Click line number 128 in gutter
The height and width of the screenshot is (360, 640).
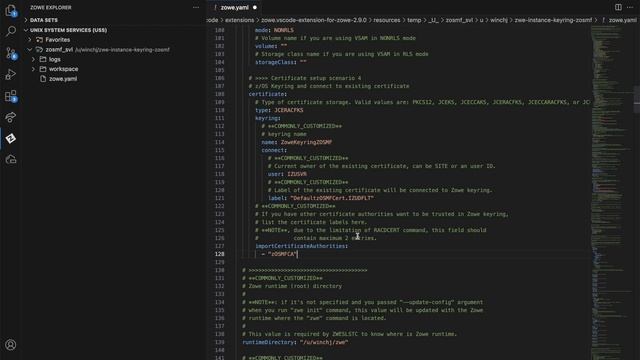[220, 254]
